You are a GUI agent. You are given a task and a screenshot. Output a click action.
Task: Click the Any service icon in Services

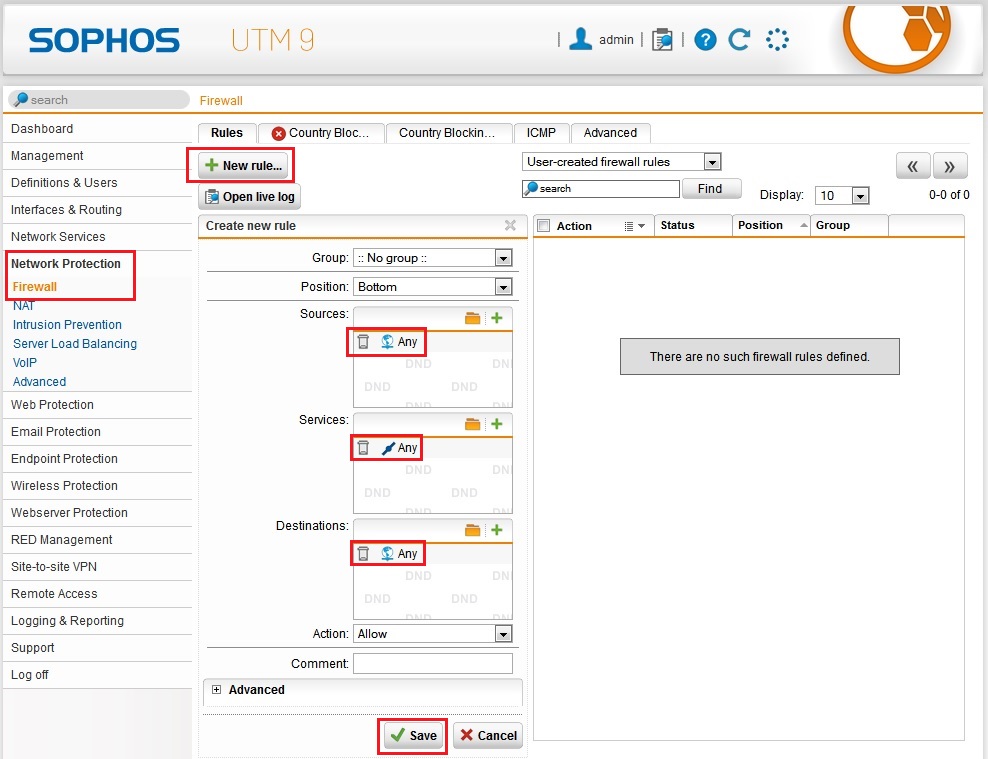[388, 448]
